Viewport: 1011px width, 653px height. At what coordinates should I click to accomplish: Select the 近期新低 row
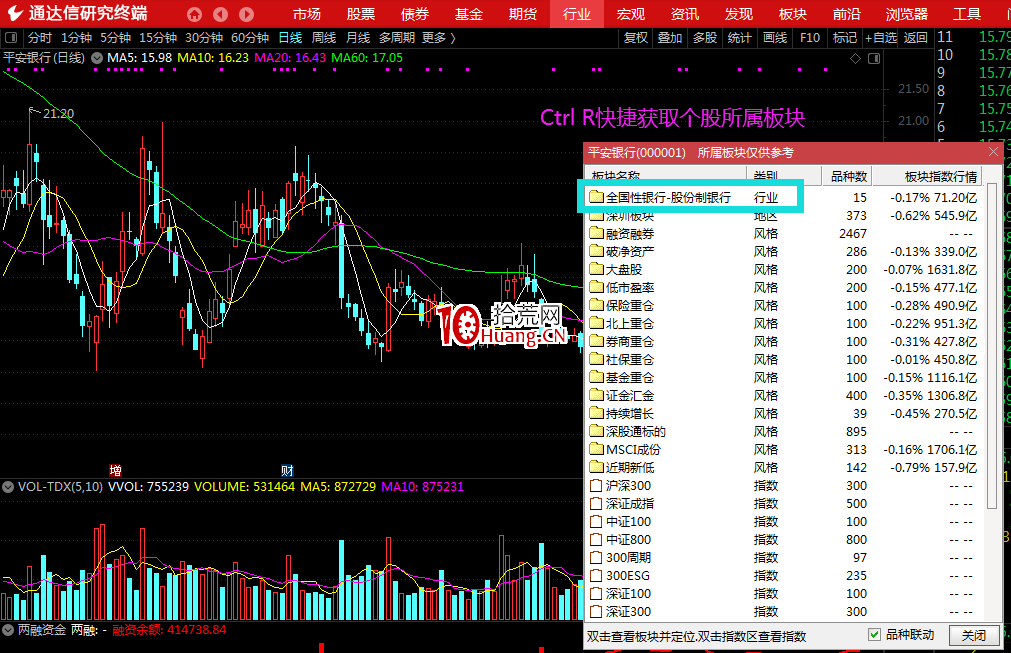785,467
